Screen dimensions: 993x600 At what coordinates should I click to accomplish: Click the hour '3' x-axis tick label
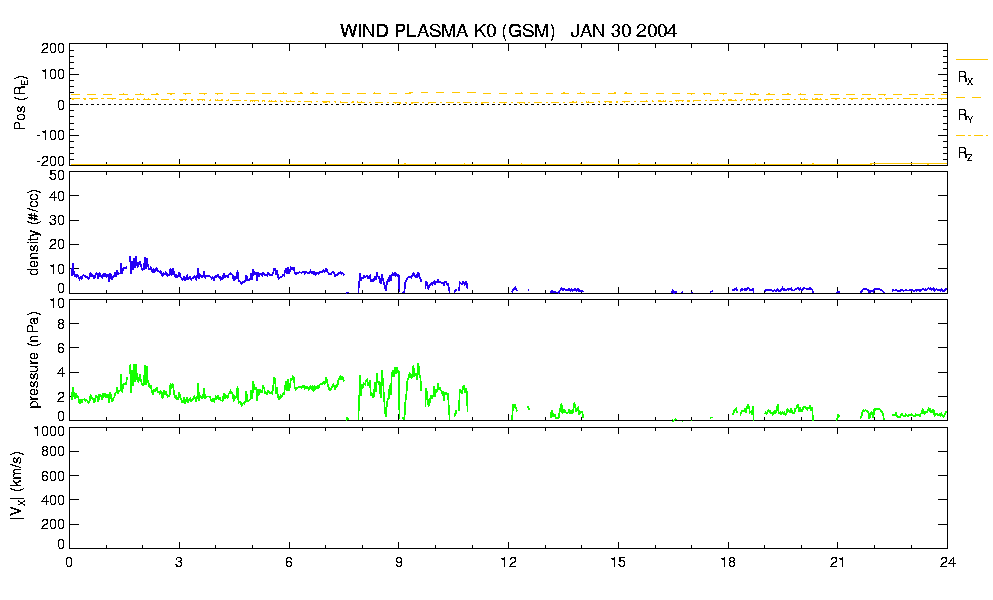click(x=179, y=562)
